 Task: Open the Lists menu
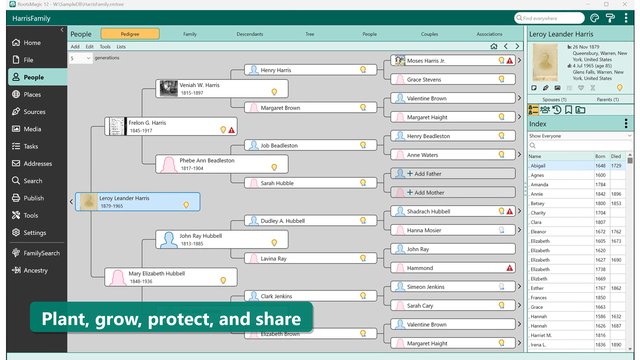pyautogui.click(x=121, y=47)
